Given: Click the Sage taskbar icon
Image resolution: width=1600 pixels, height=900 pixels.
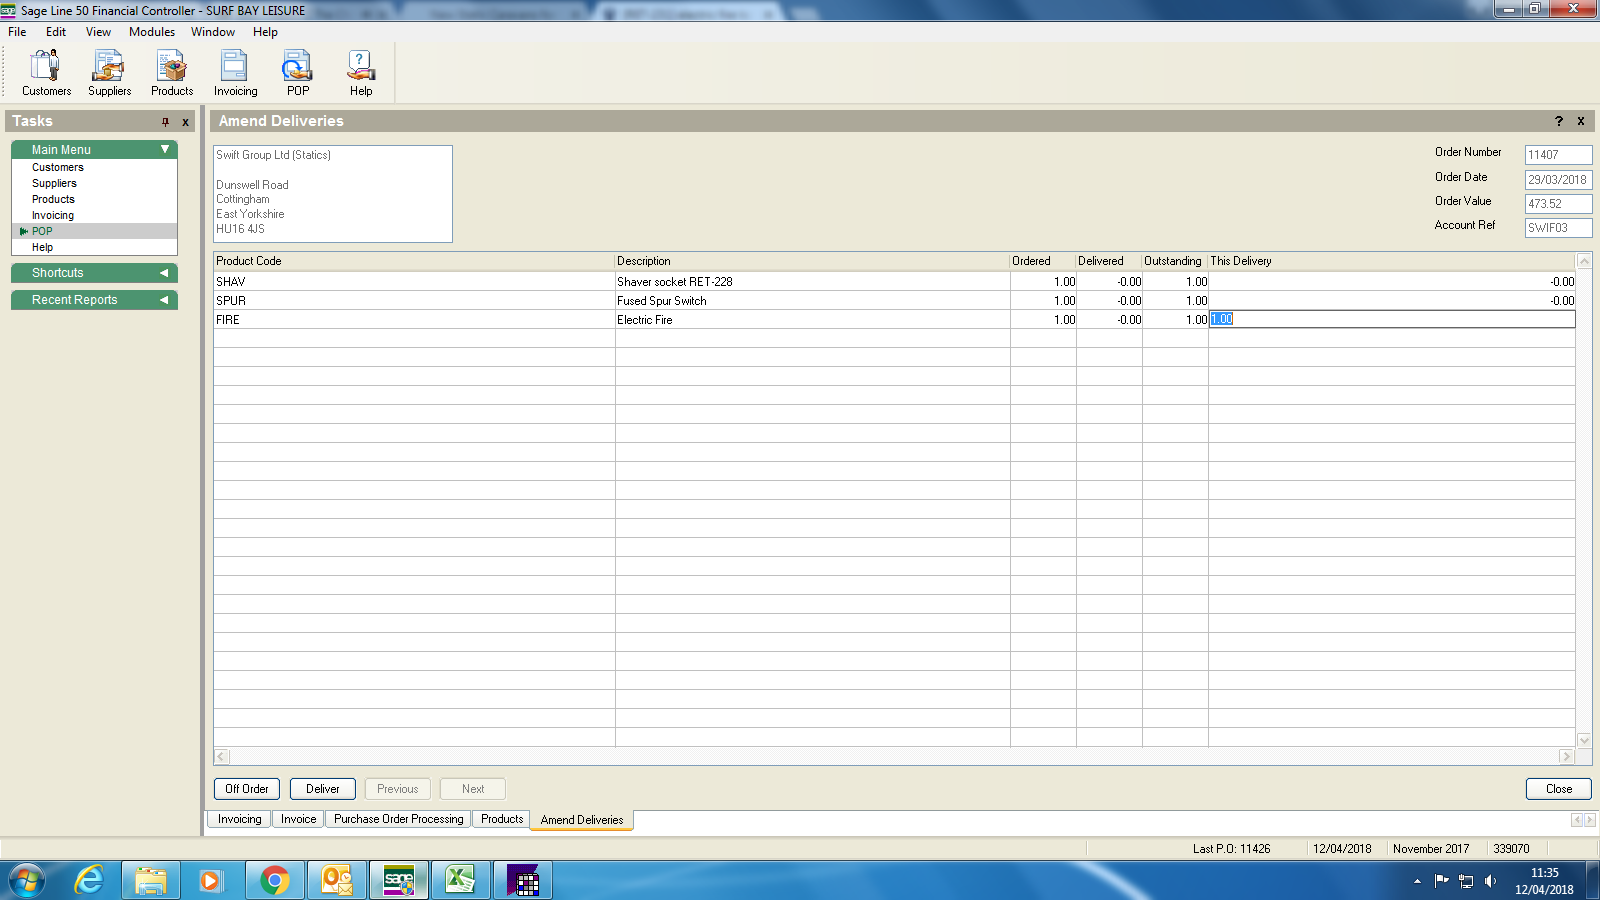Looking at the screenshot, I should (399, 880).
